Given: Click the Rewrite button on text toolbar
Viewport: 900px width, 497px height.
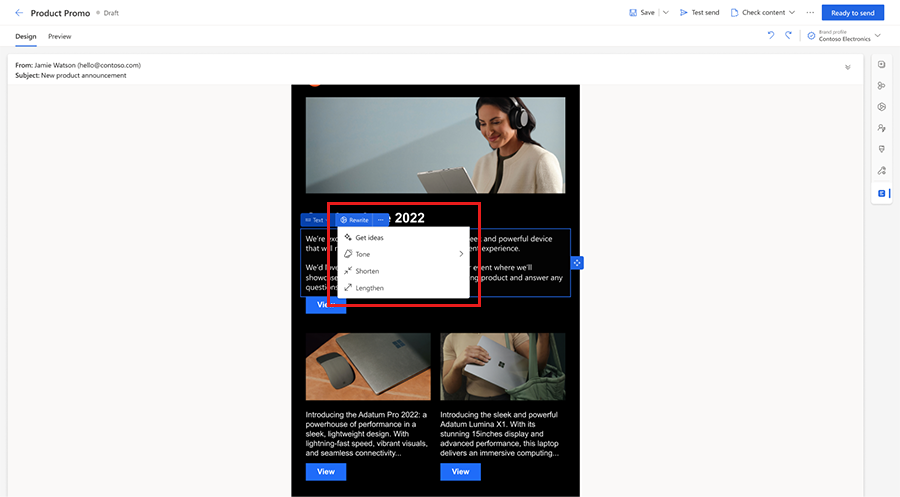Looking at the screenshot, I should pos(354,220).
